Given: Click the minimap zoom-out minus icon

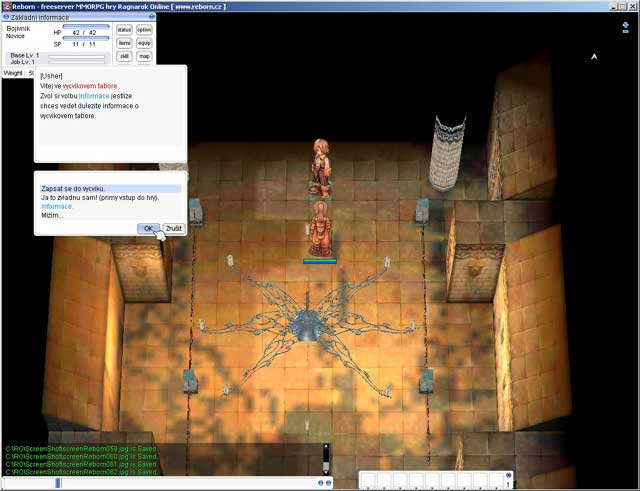Looking at the screenshot, I should (x=625, y=32).
